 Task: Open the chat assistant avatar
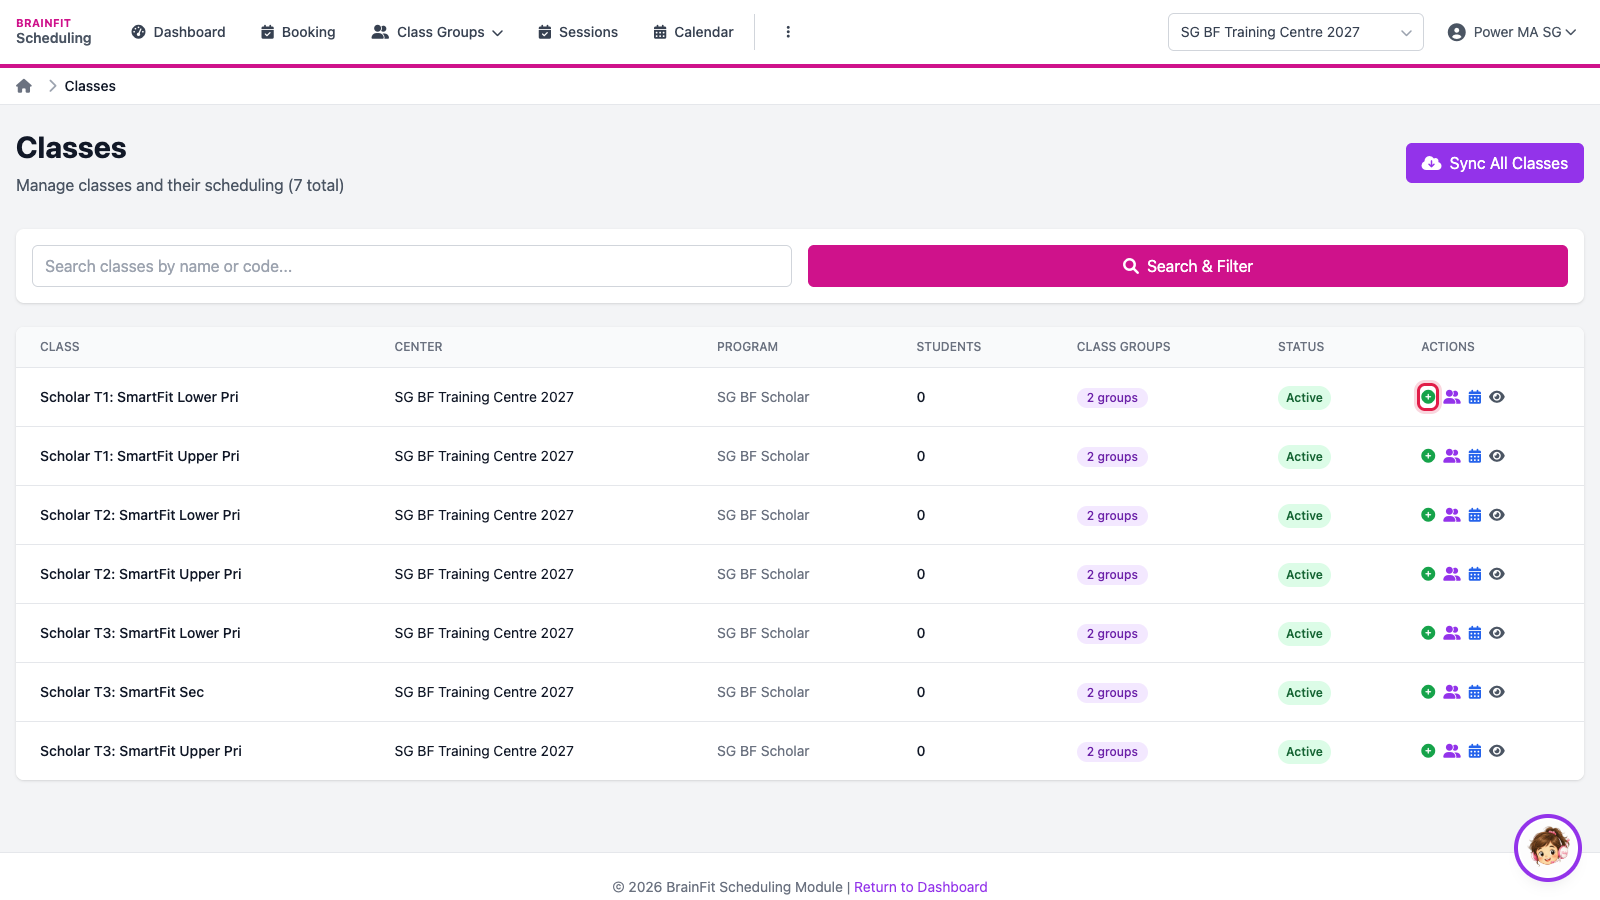[x=1548, y=848]
